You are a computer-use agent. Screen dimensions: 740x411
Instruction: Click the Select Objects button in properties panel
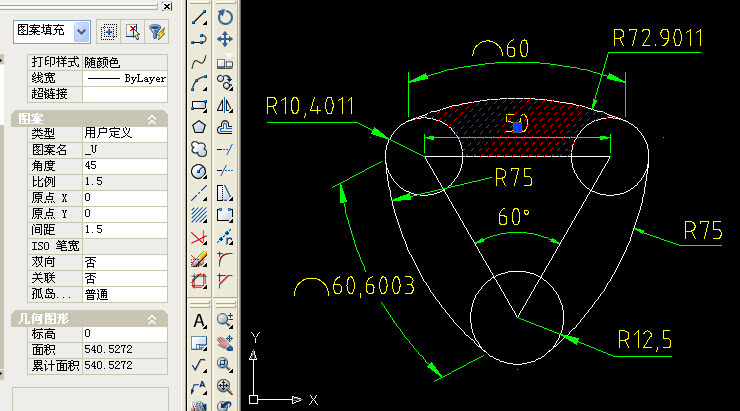133,32
